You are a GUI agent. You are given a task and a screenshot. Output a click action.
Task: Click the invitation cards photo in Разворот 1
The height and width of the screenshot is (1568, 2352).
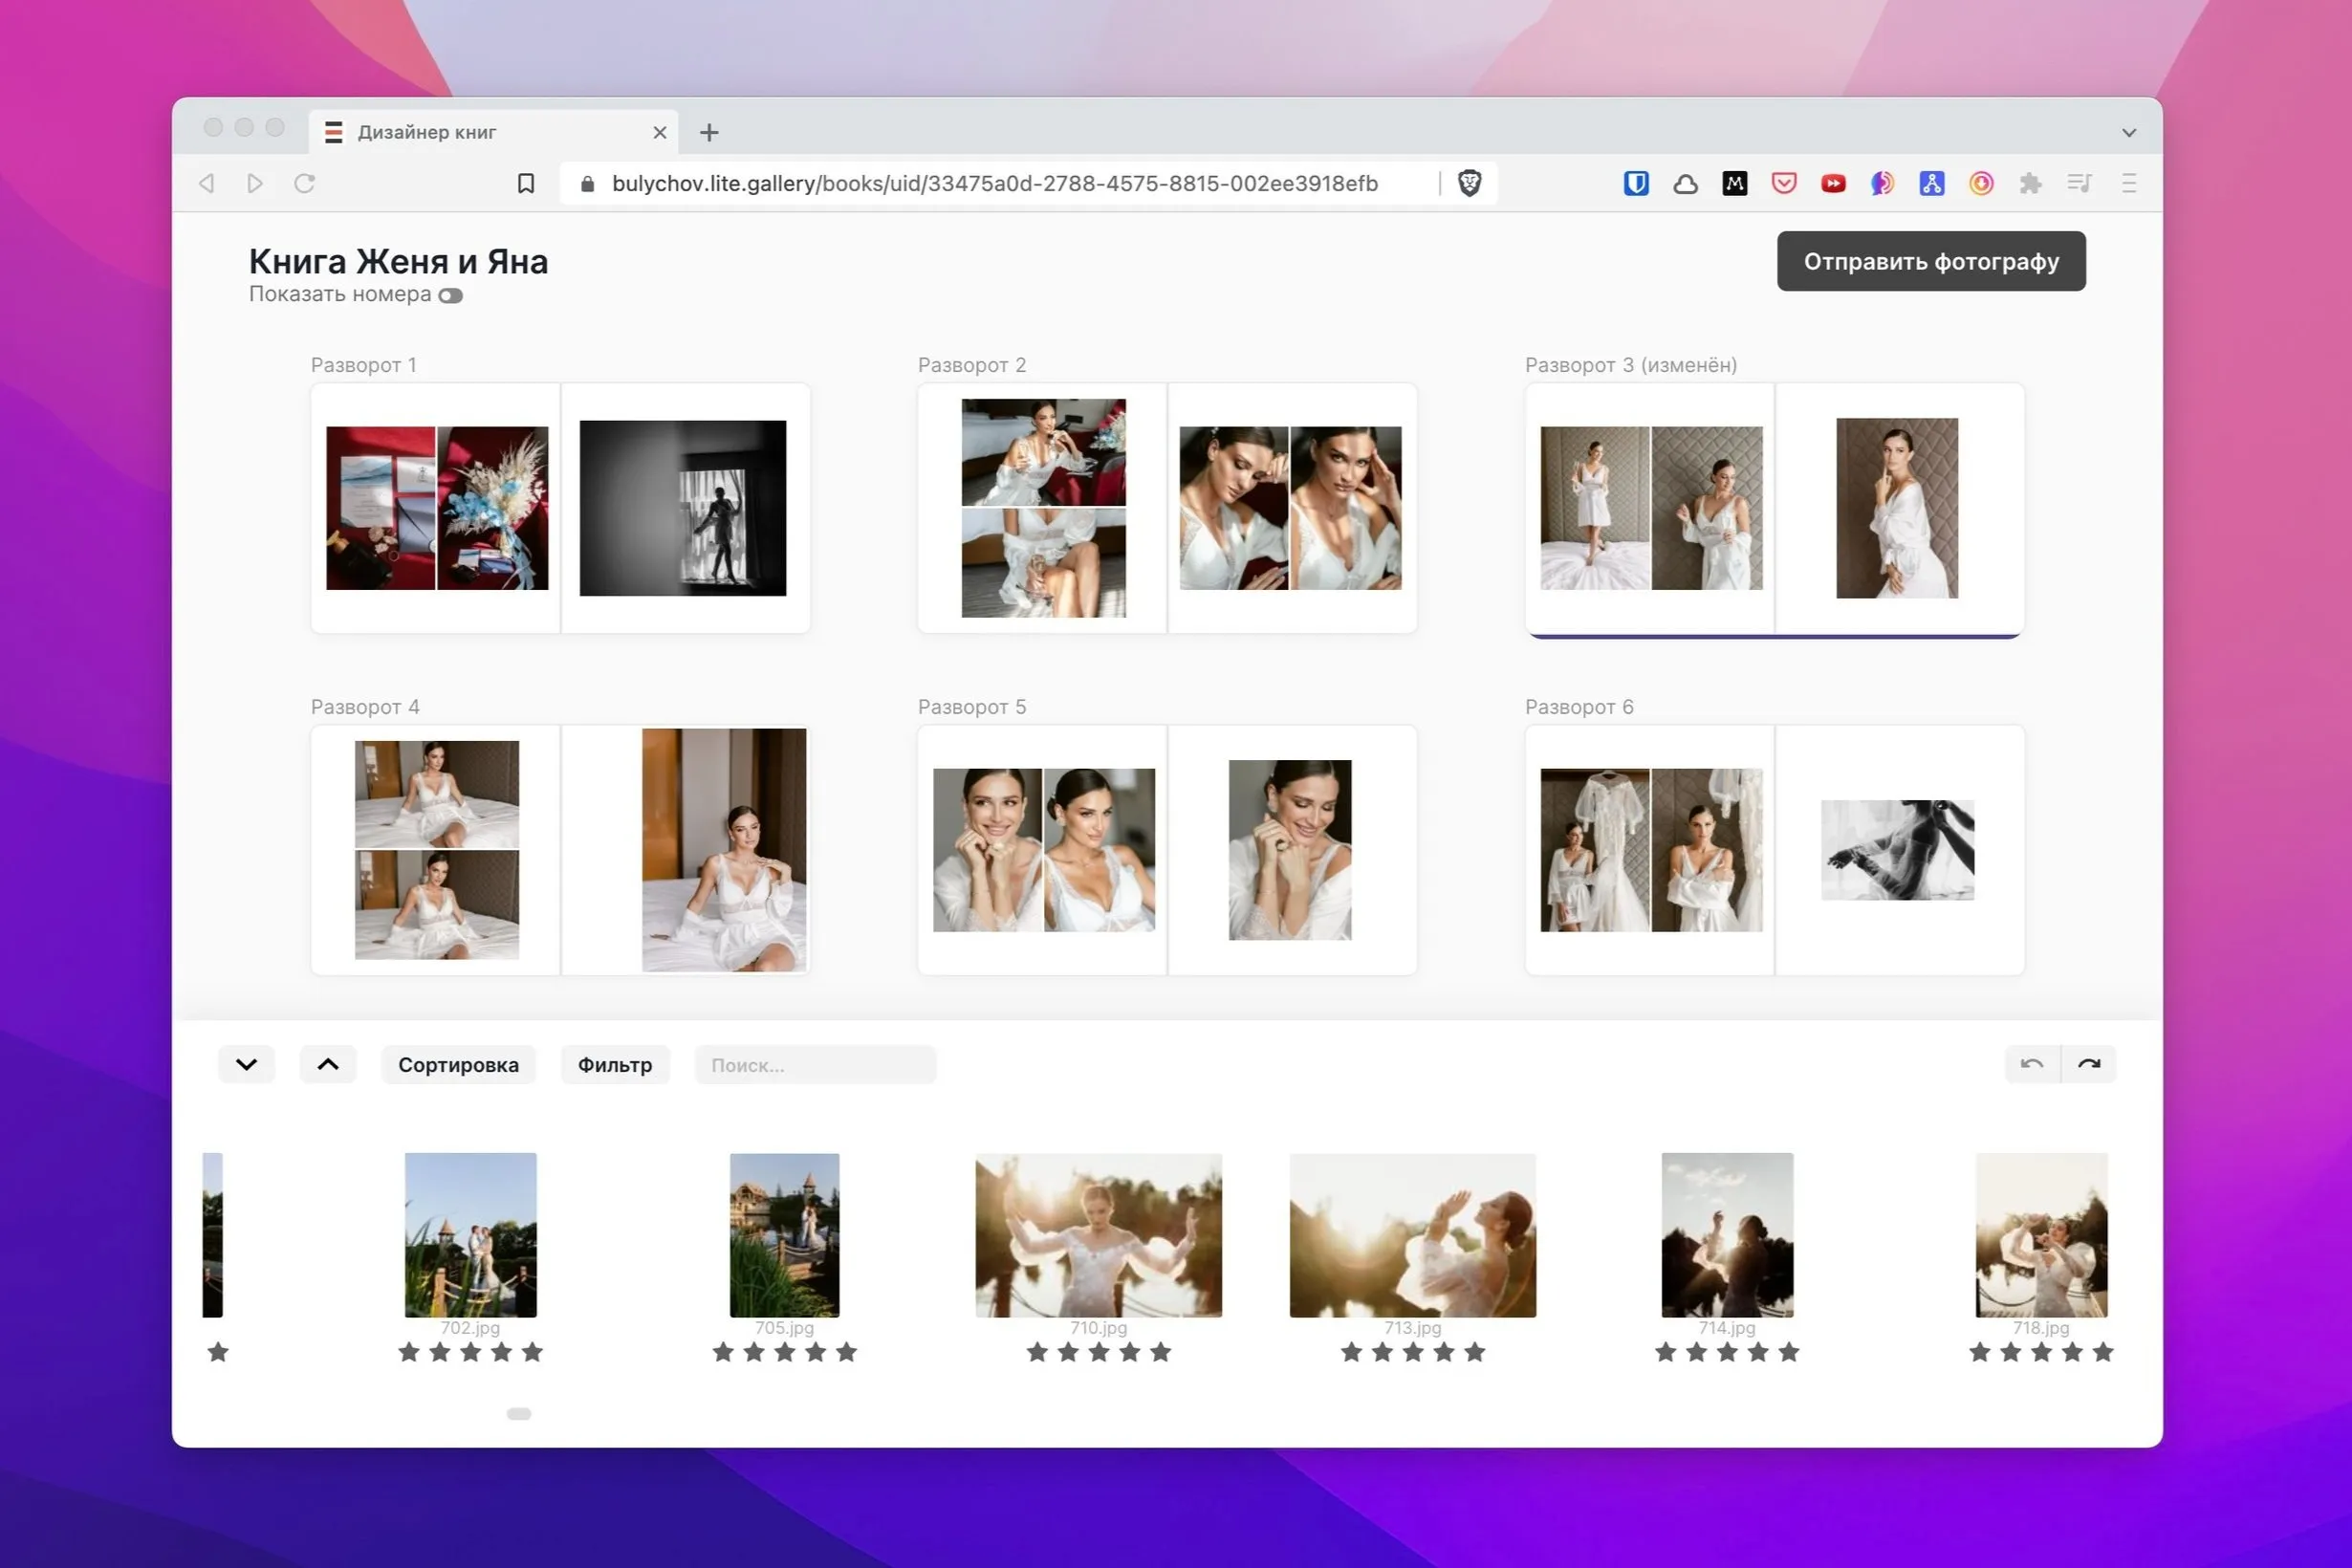(x=381, y=508)
